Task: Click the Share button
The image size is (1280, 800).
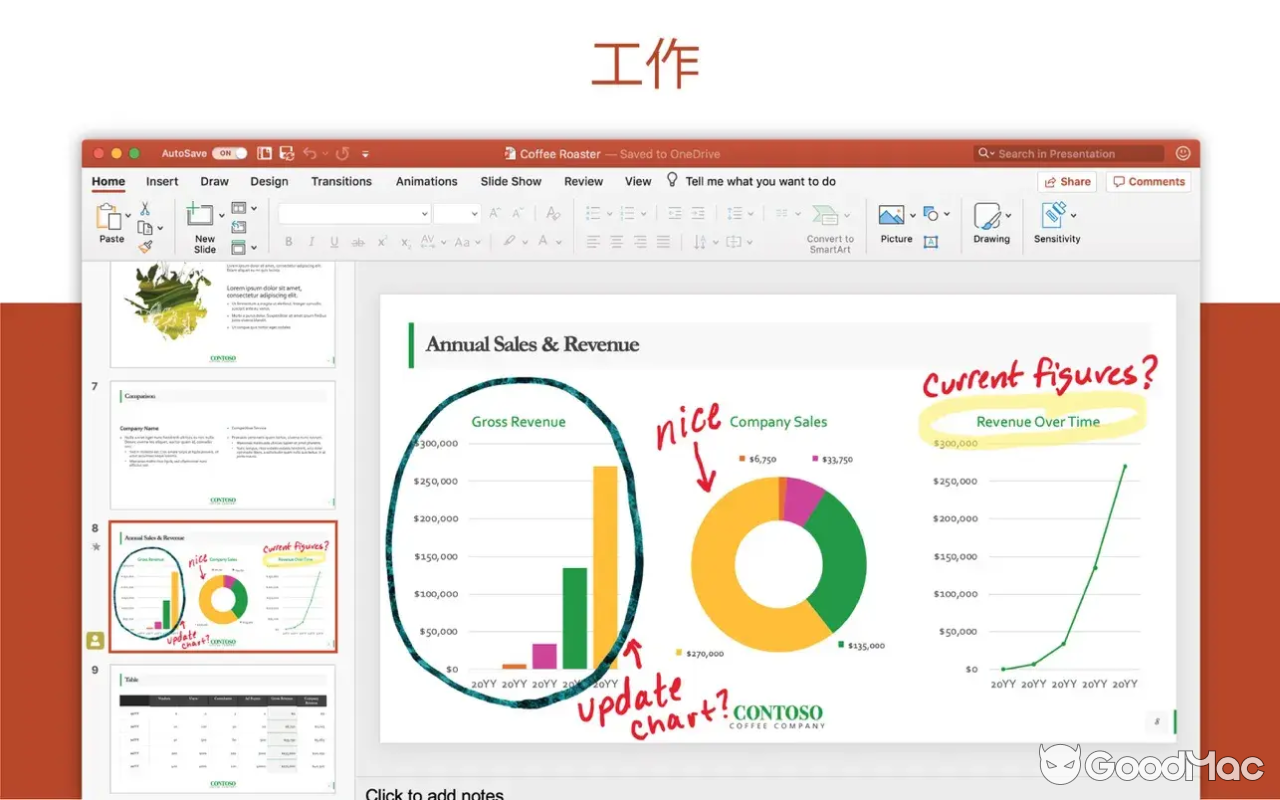Action: (1066, 181)
